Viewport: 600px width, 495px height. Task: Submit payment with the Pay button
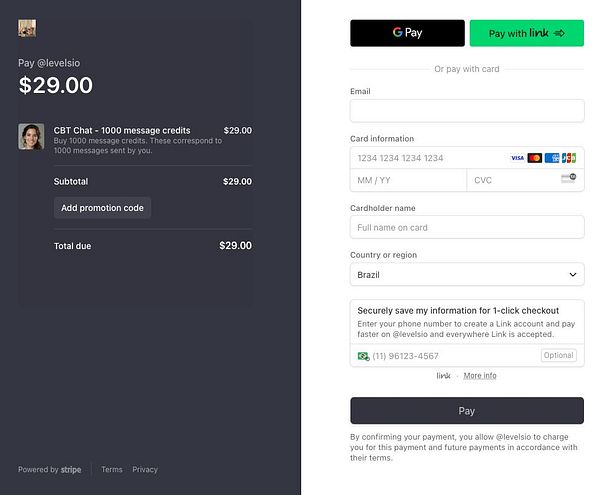pos(467,411)
